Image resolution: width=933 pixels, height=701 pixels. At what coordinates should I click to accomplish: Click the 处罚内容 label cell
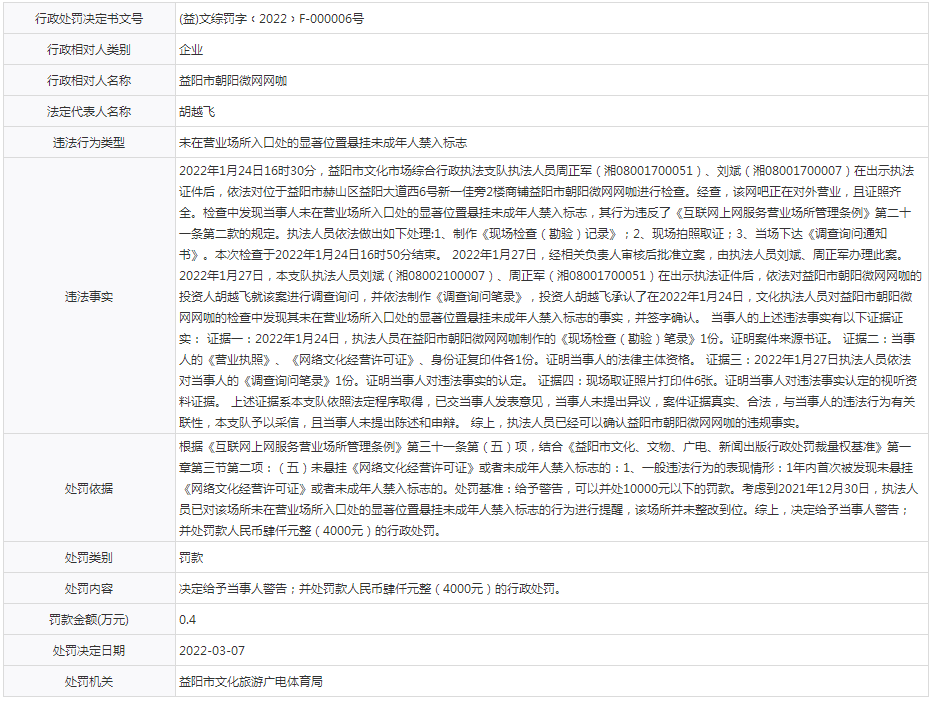coord(89,589)
